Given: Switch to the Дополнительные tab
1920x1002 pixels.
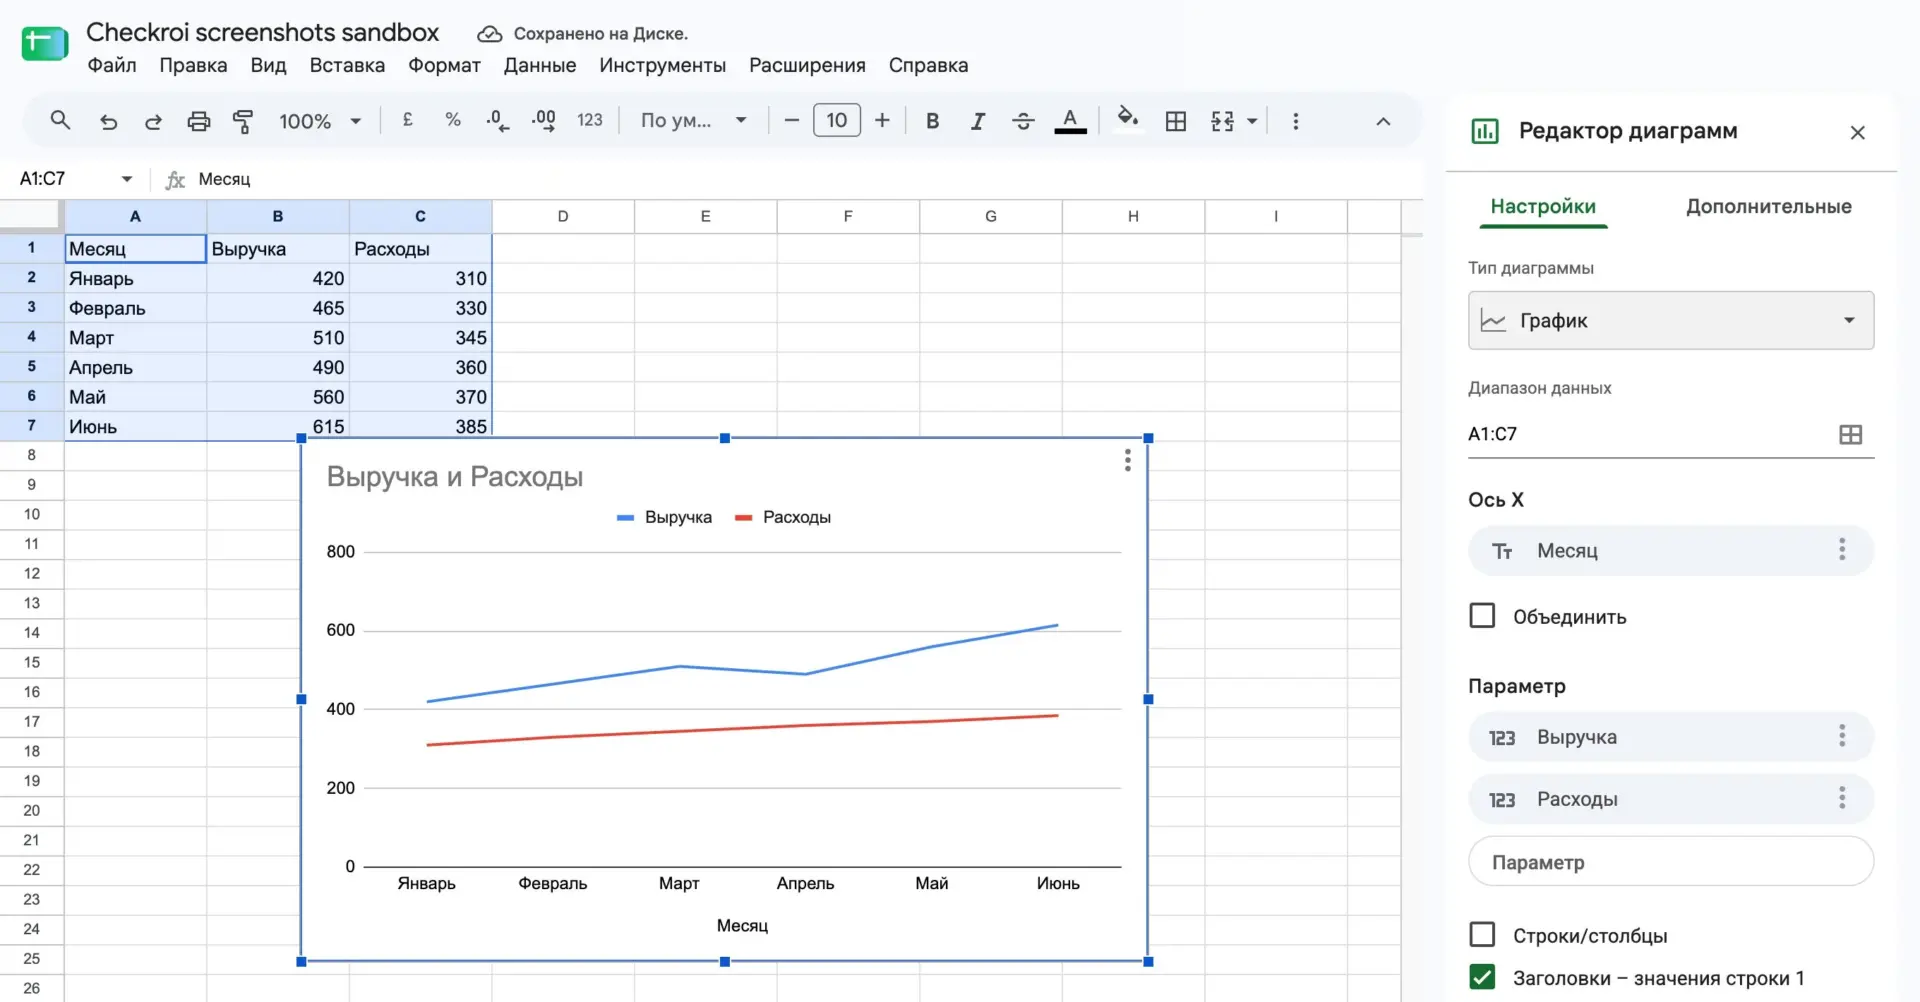Looking at the screenshot, I should (x=1768, y=206).
